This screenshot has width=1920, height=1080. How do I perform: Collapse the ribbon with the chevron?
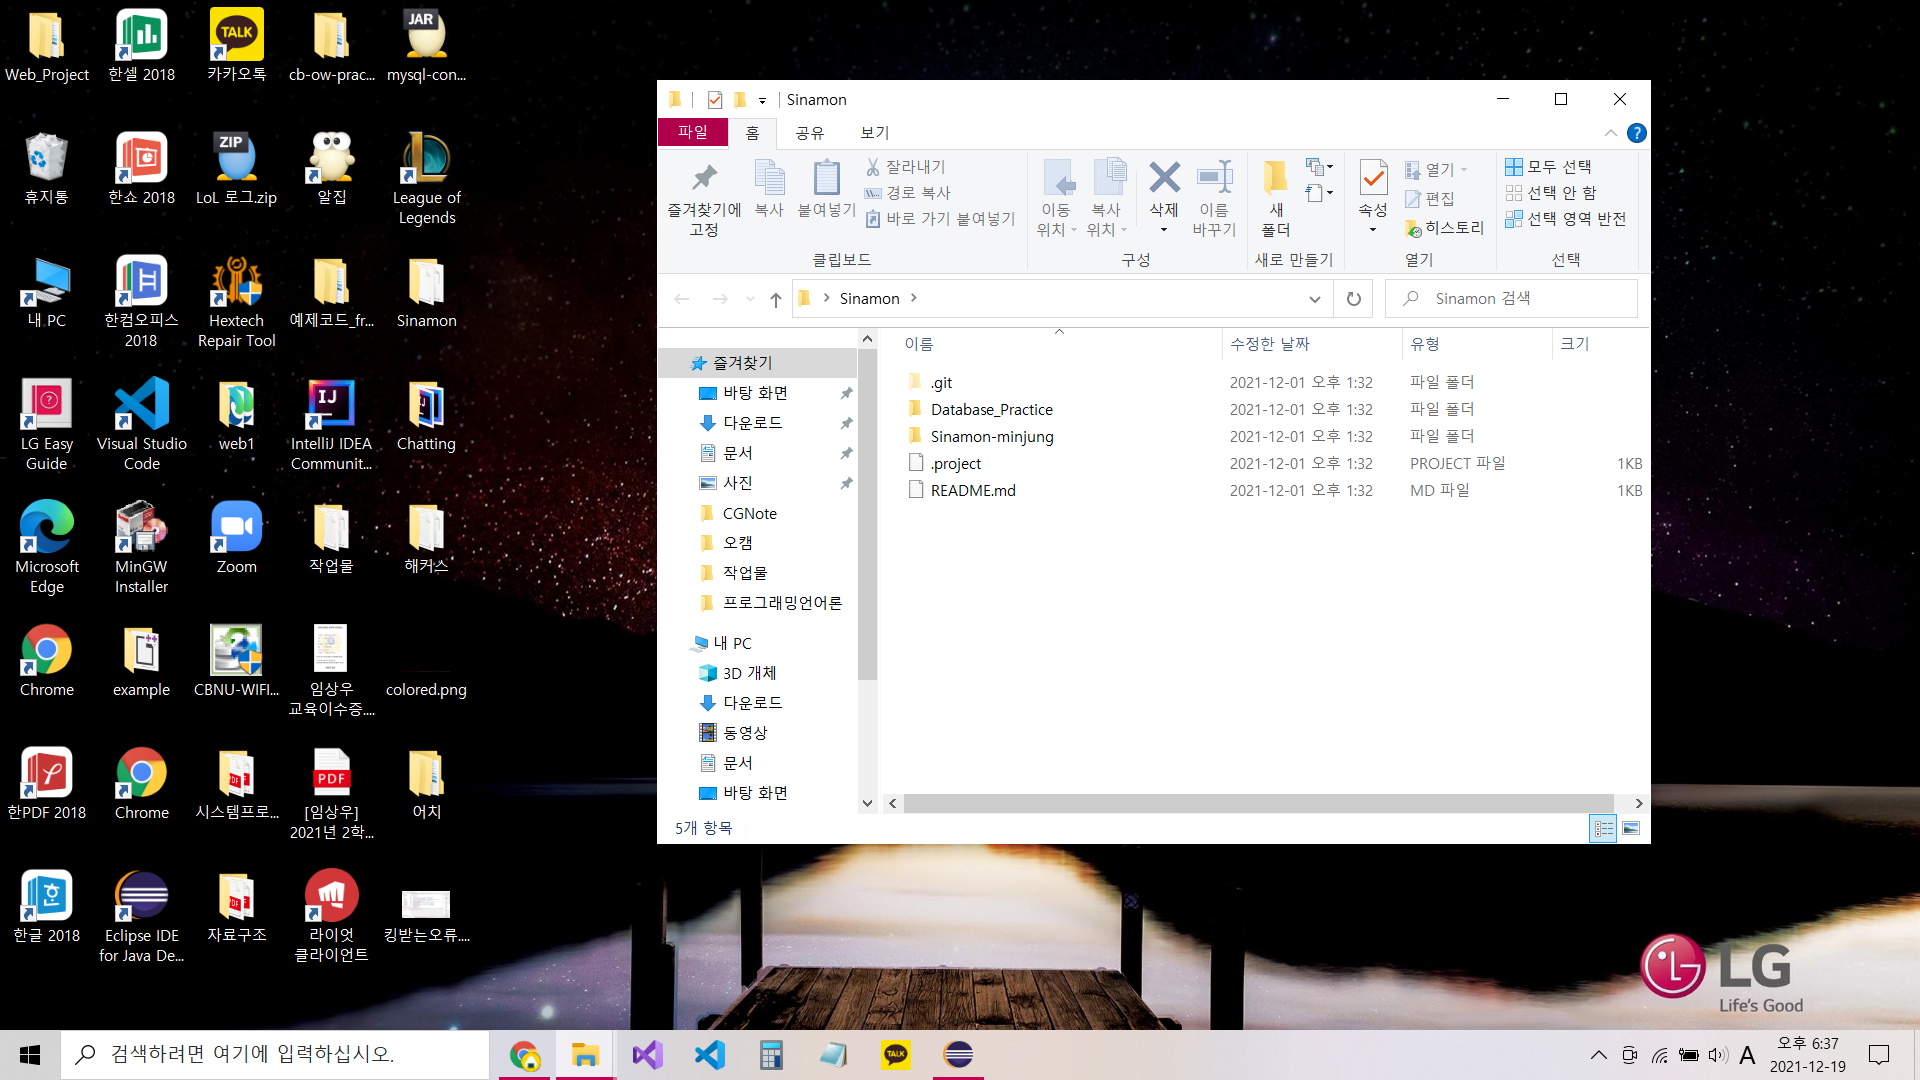1610,133
